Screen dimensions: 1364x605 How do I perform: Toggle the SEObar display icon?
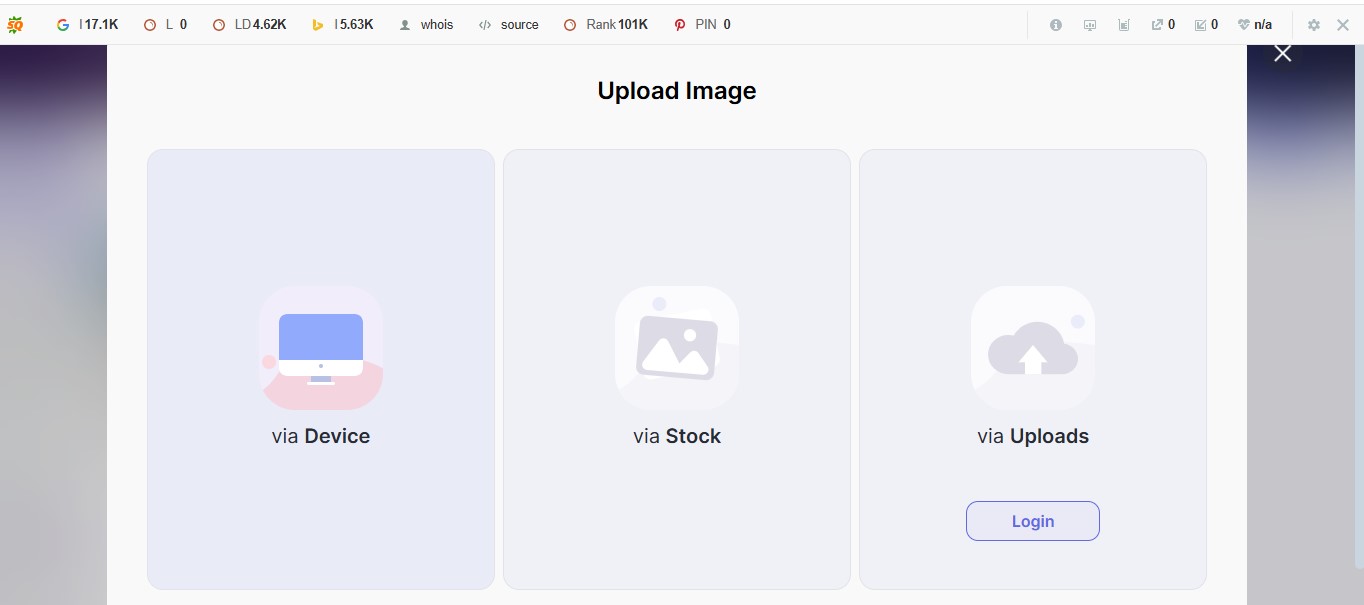point(1089,24)
